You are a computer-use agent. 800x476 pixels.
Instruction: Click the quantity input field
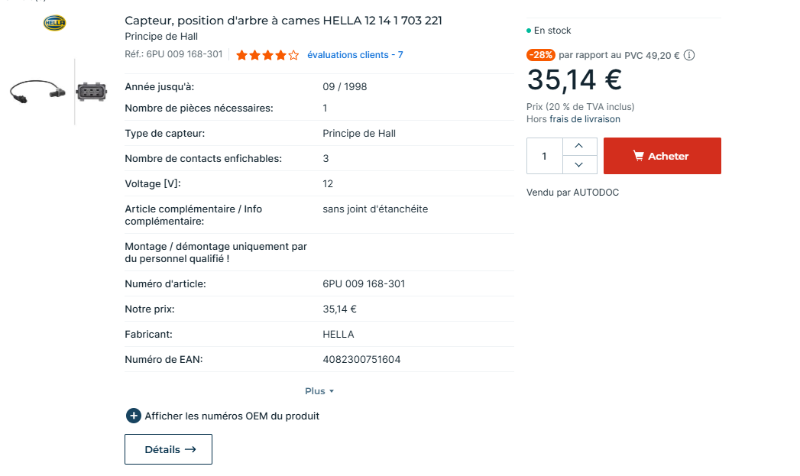544,156
